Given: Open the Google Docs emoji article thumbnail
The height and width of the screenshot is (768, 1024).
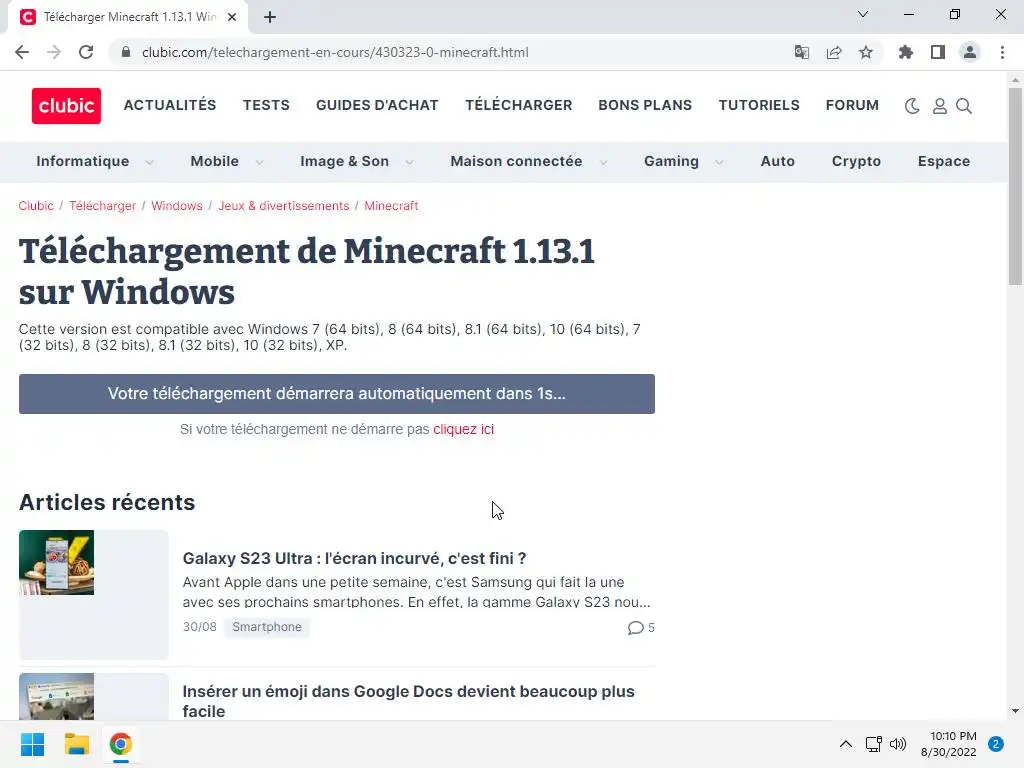Looking at the screenshot, I should [x=93, y=696].
